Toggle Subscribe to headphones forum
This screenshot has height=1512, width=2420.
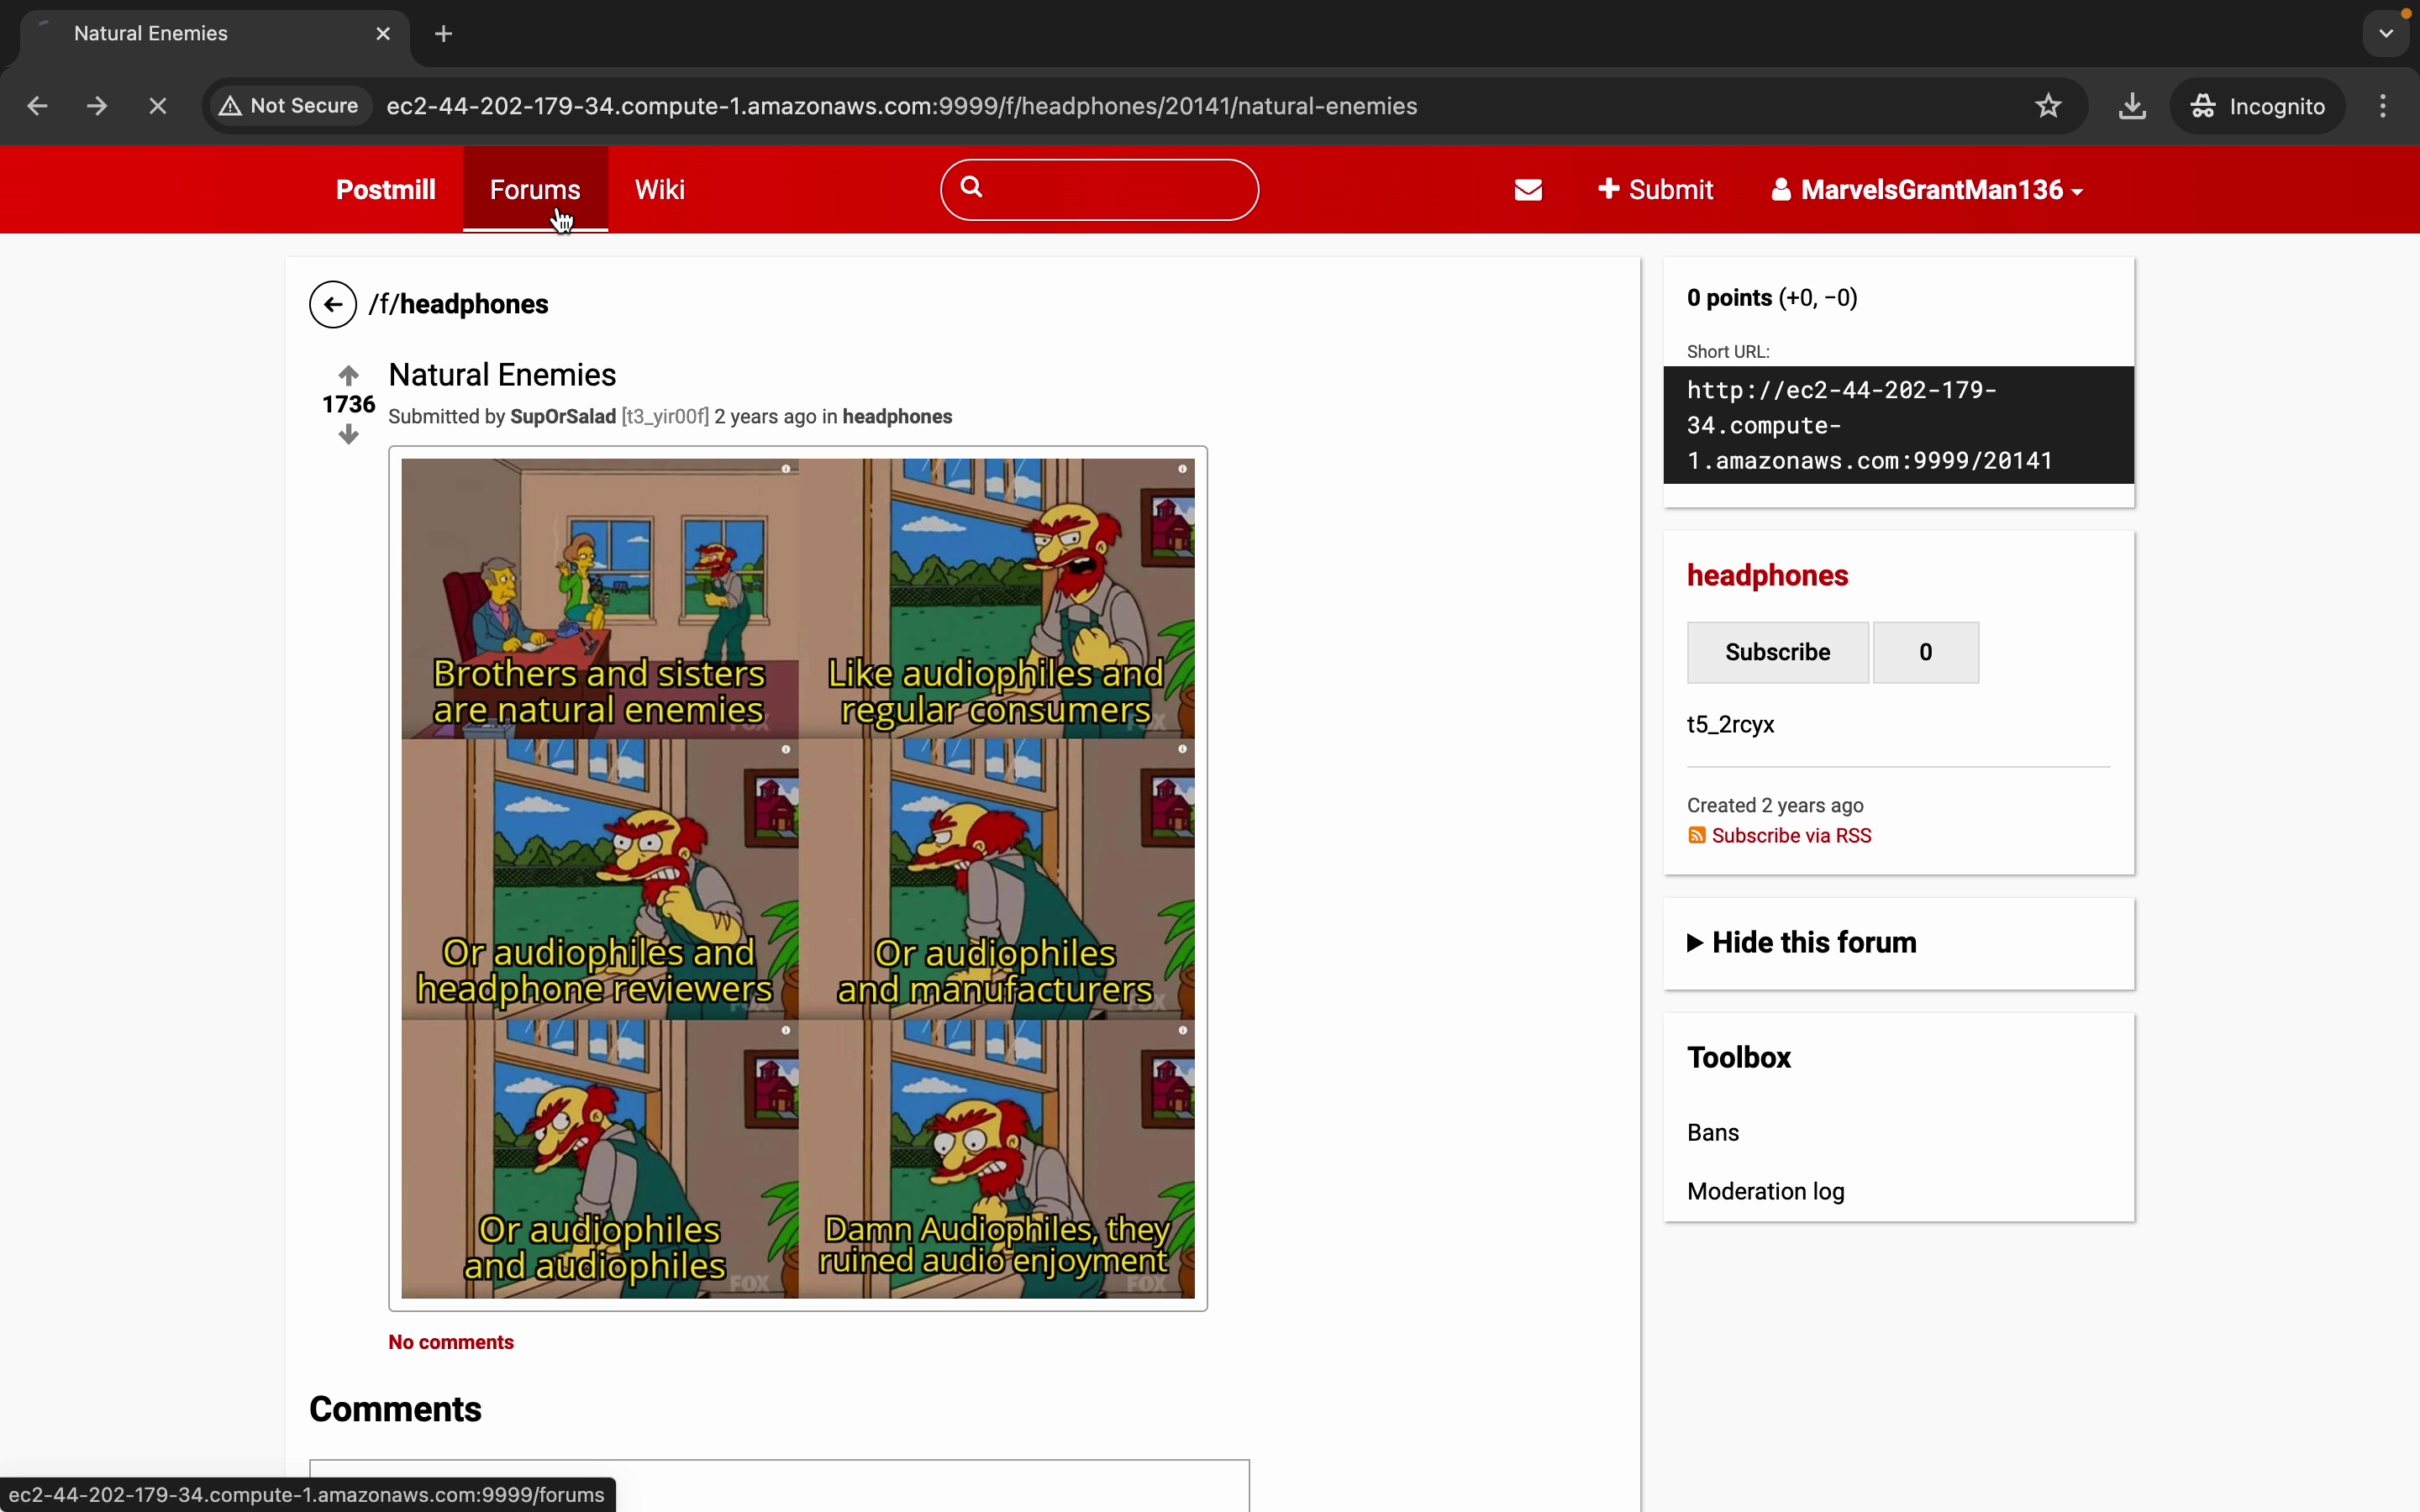coord(1777,652)
